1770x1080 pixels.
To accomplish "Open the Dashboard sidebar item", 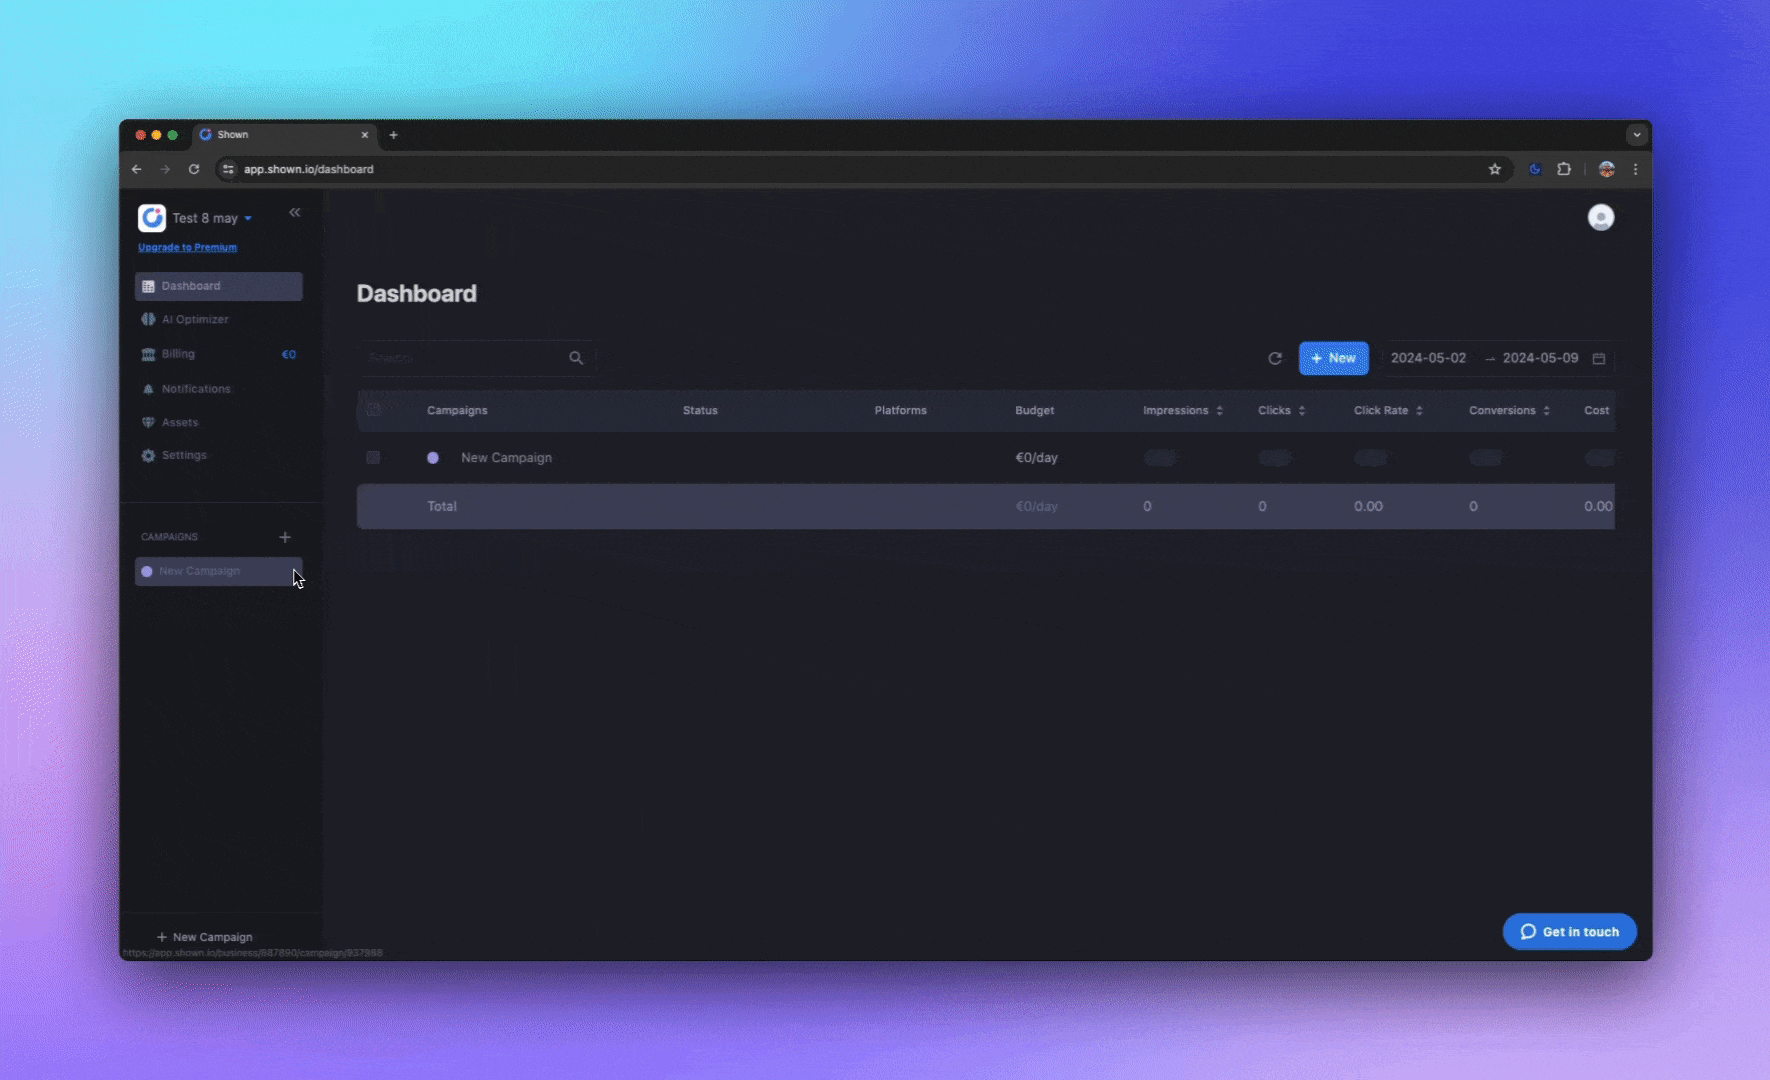I will click(x=219, y=286).
